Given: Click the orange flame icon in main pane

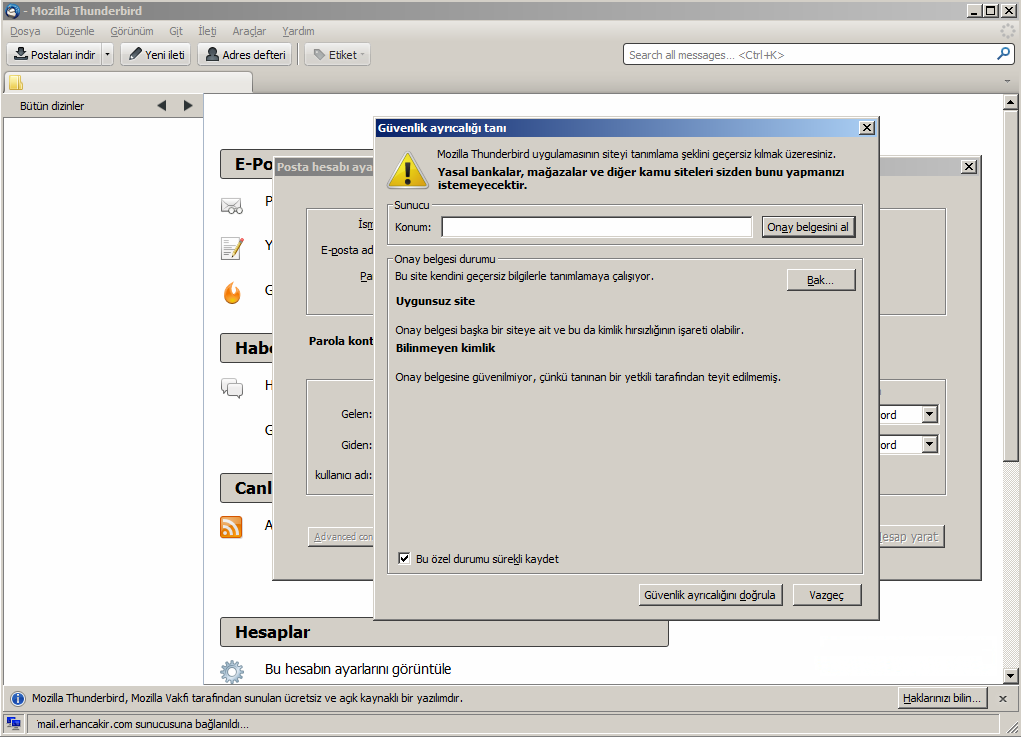Looking at the screenshot, I should (x=232, y=293).
